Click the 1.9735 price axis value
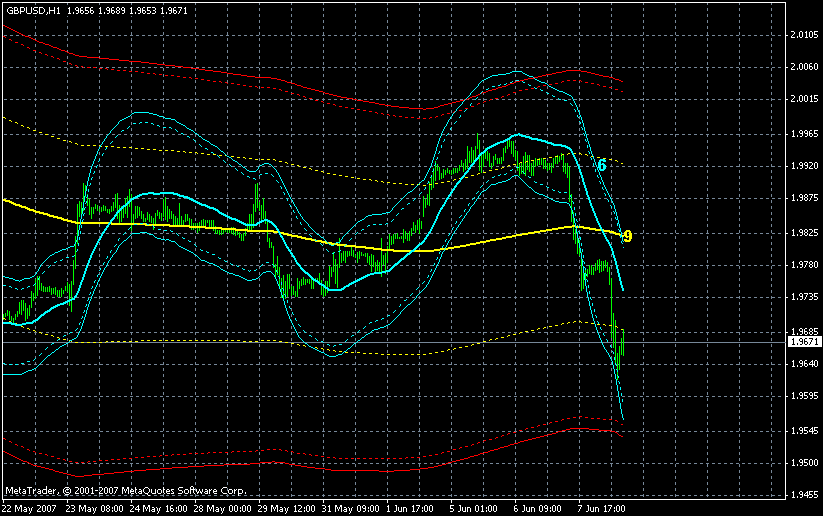The height and width of the screenshot is (516, 823). pyautogui.click(x=805, y=297)
